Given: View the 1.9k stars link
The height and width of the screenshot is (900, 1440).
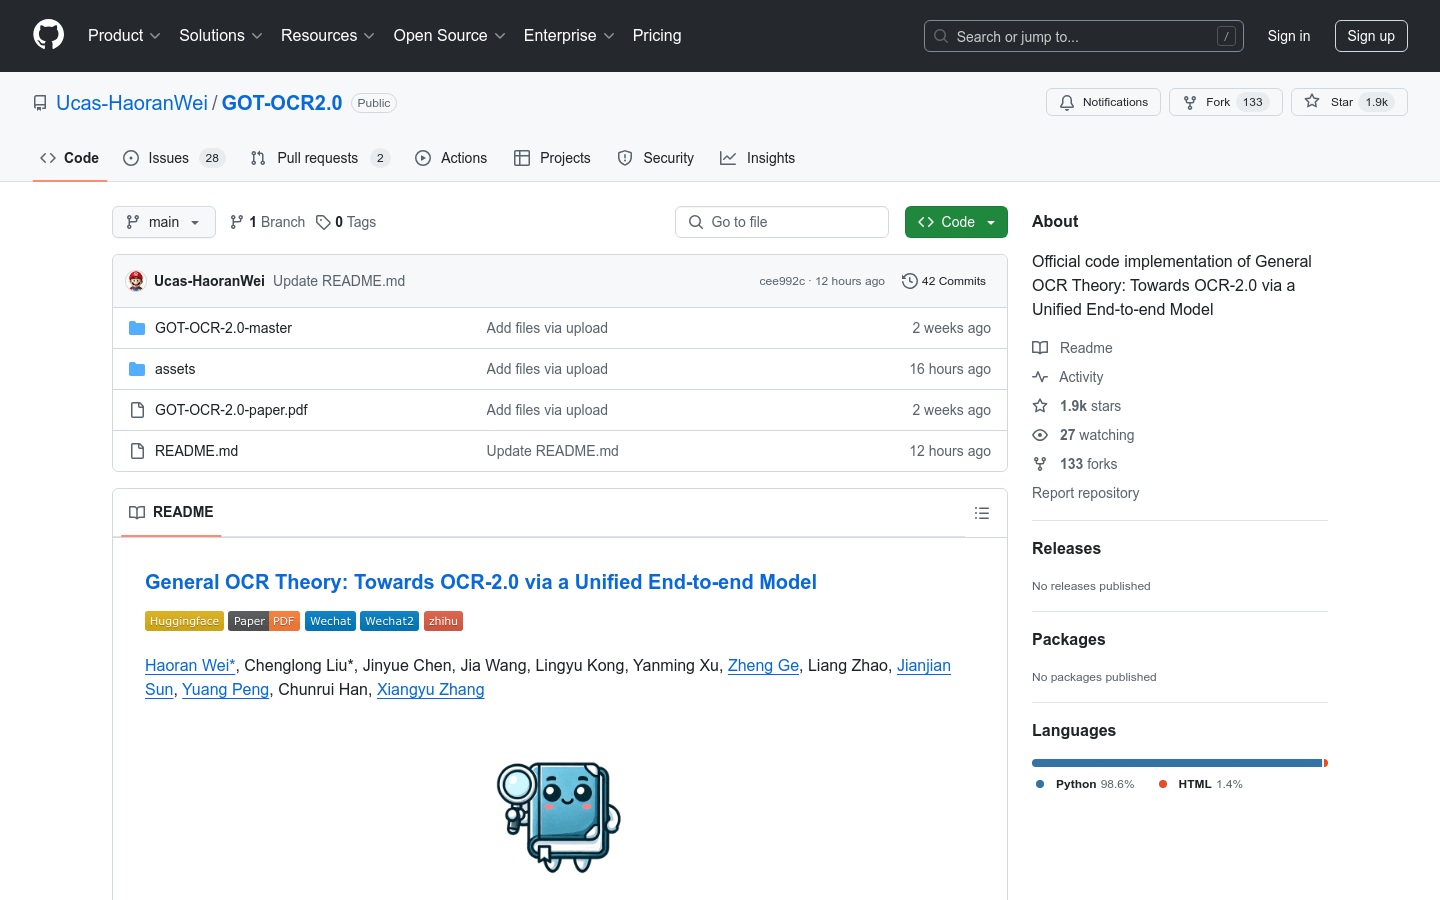Looking at the screenshot, I should [1077, 406].
